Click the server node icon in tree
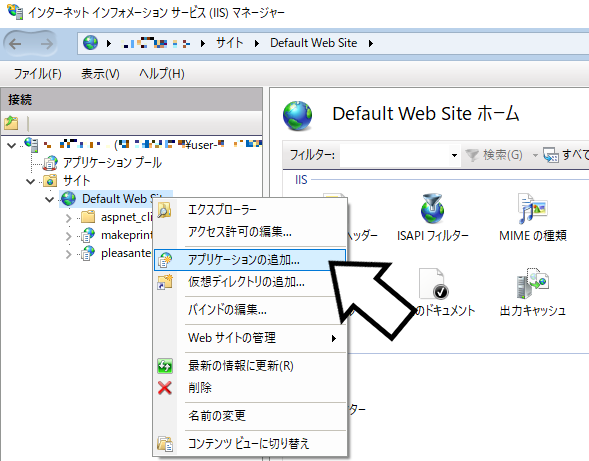Image resolution: width=589 pixels, height=461 pixels. tap(31, 144)
